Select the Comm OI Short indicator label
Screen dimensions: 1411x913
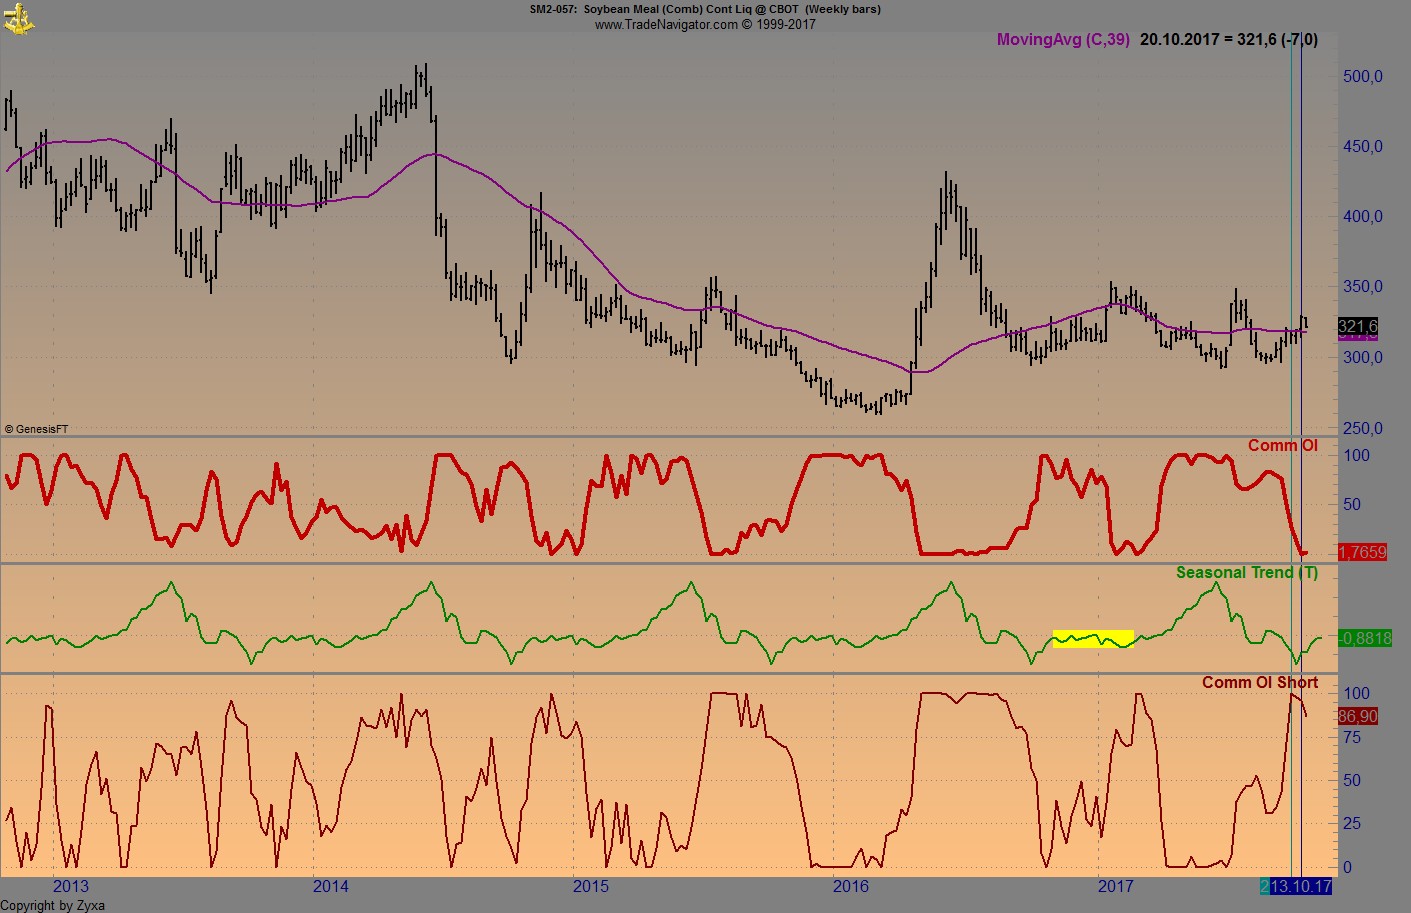coord(1259,683)
